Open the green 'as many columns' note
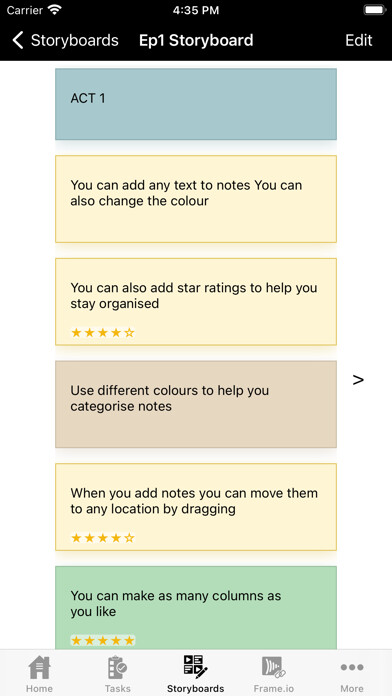Viewport: 392px width, 696px height. tap(196, 608)
